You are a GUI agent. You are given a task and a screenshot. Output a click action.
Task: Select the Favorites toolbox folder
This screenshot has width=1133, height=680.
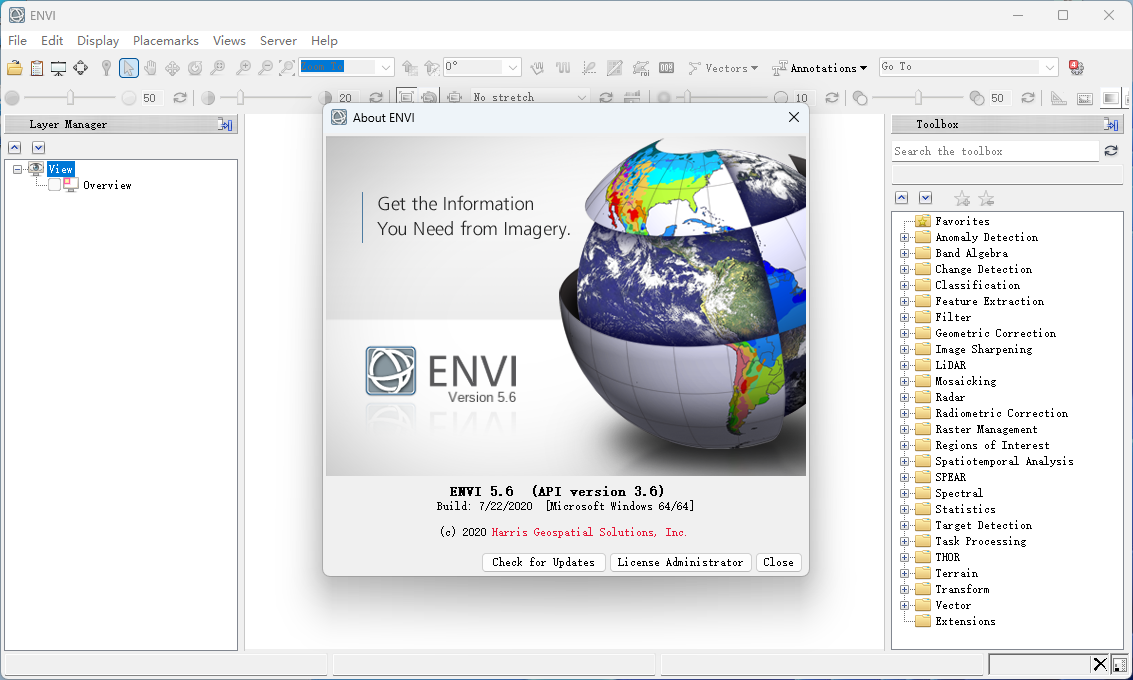click(x=962, y=222)
